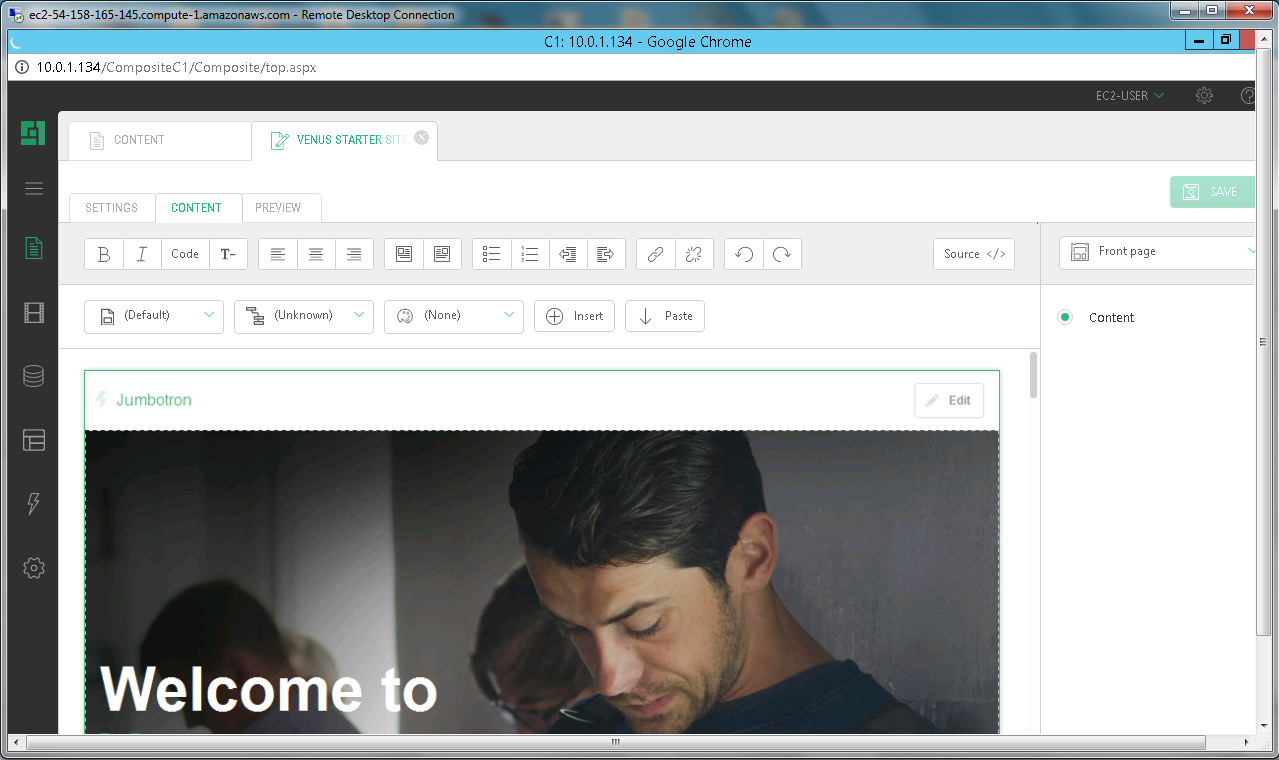Click the editor vertical scrollbar
Viewport: 1279px width, 760px height.
[x=1033, y=374]
